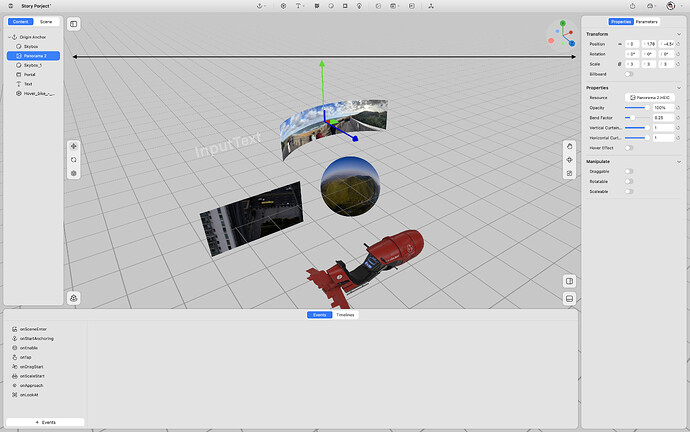Screen dimensions: 690x432
Task: Click the orientation axis gizmo
Action: [561, 33]
